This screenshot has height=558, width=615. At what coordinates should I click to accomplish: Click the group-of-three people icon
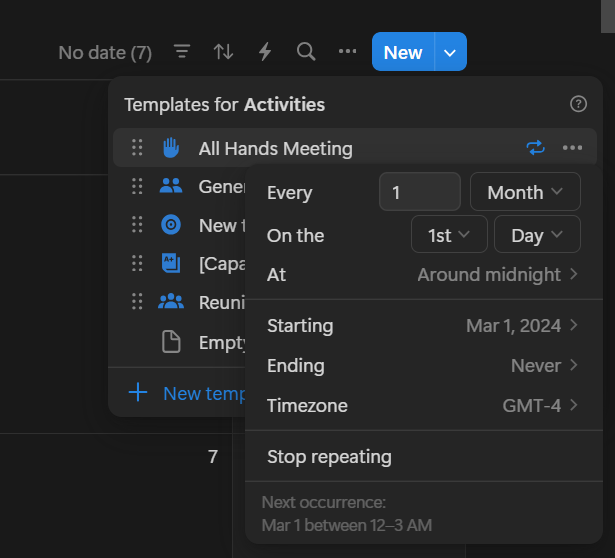coord(171,302)
